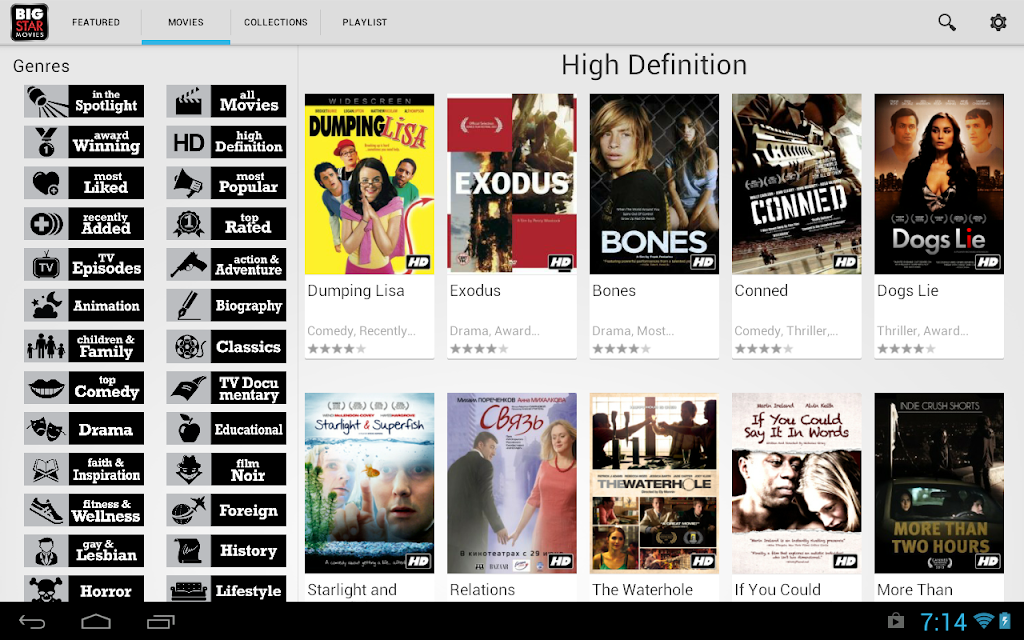Screen dimensions: 1024x640
Task: Open the Collections tab
Action: (x=276, y=22)
